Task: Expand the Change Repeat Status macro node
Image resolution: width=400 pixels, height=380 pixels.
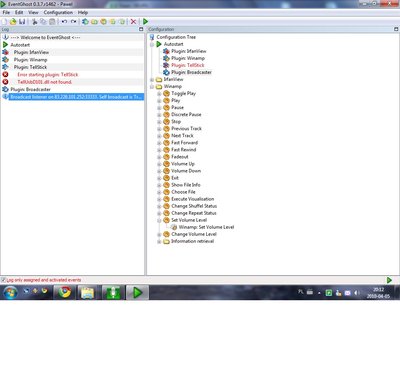Action: [159, 213]
